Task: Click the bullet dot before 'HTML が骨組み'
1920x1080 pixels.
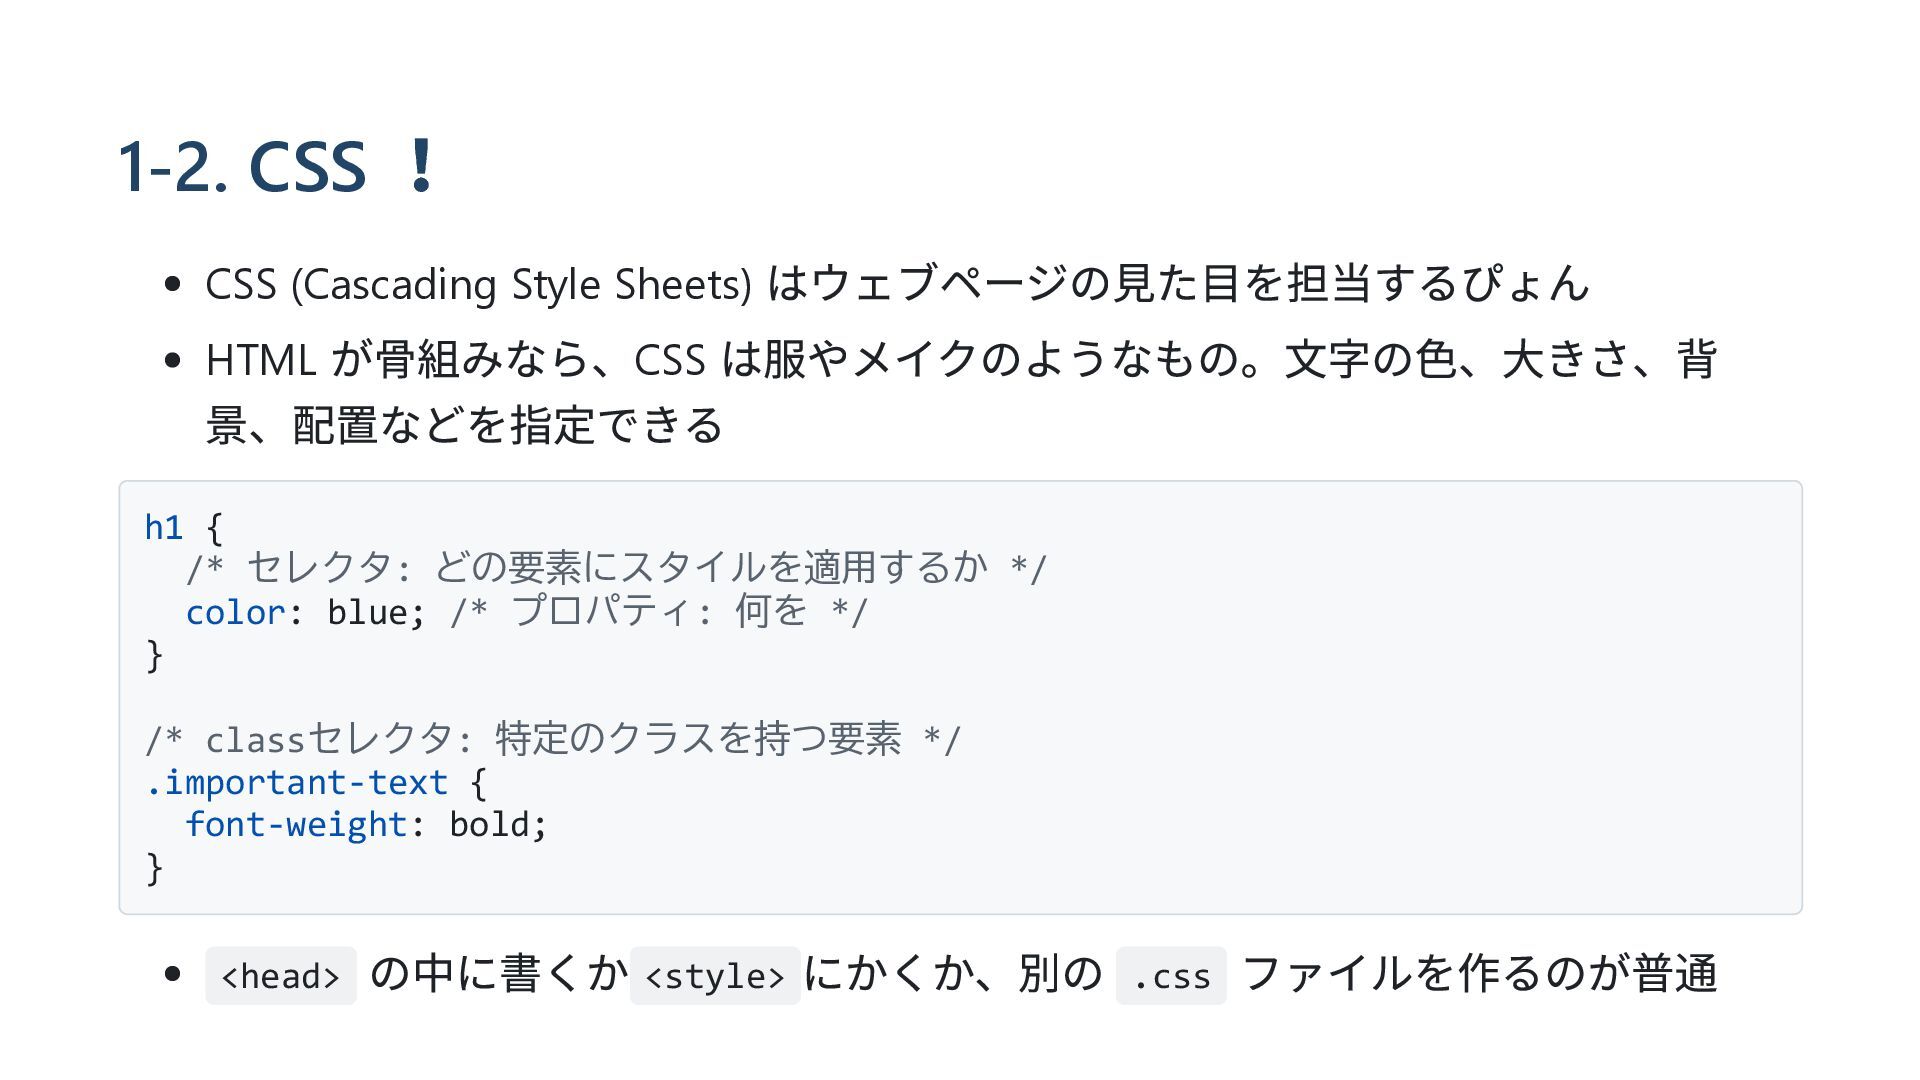Action: click(x=172, y=361)
